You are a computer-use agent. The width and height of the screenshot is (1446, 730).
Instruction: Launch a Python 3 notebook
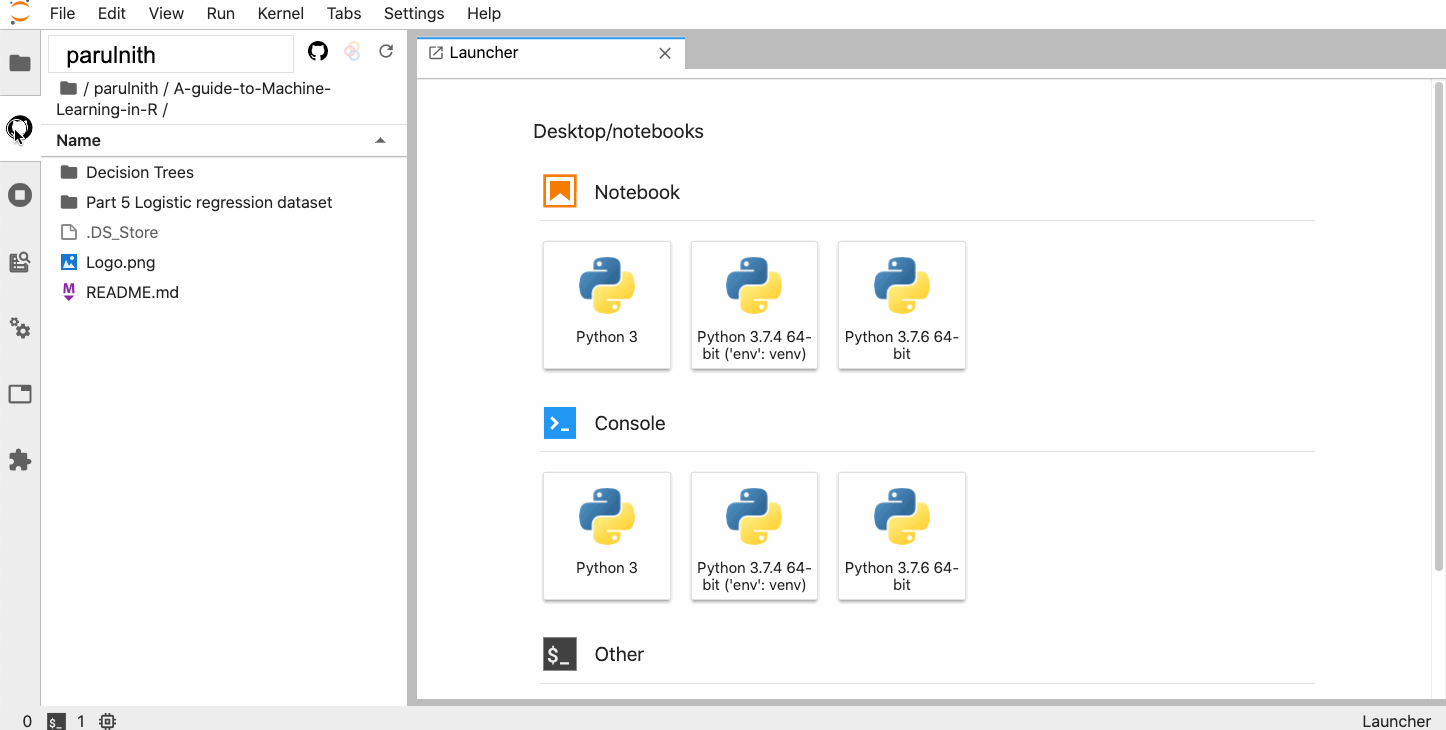click(606, 305)
